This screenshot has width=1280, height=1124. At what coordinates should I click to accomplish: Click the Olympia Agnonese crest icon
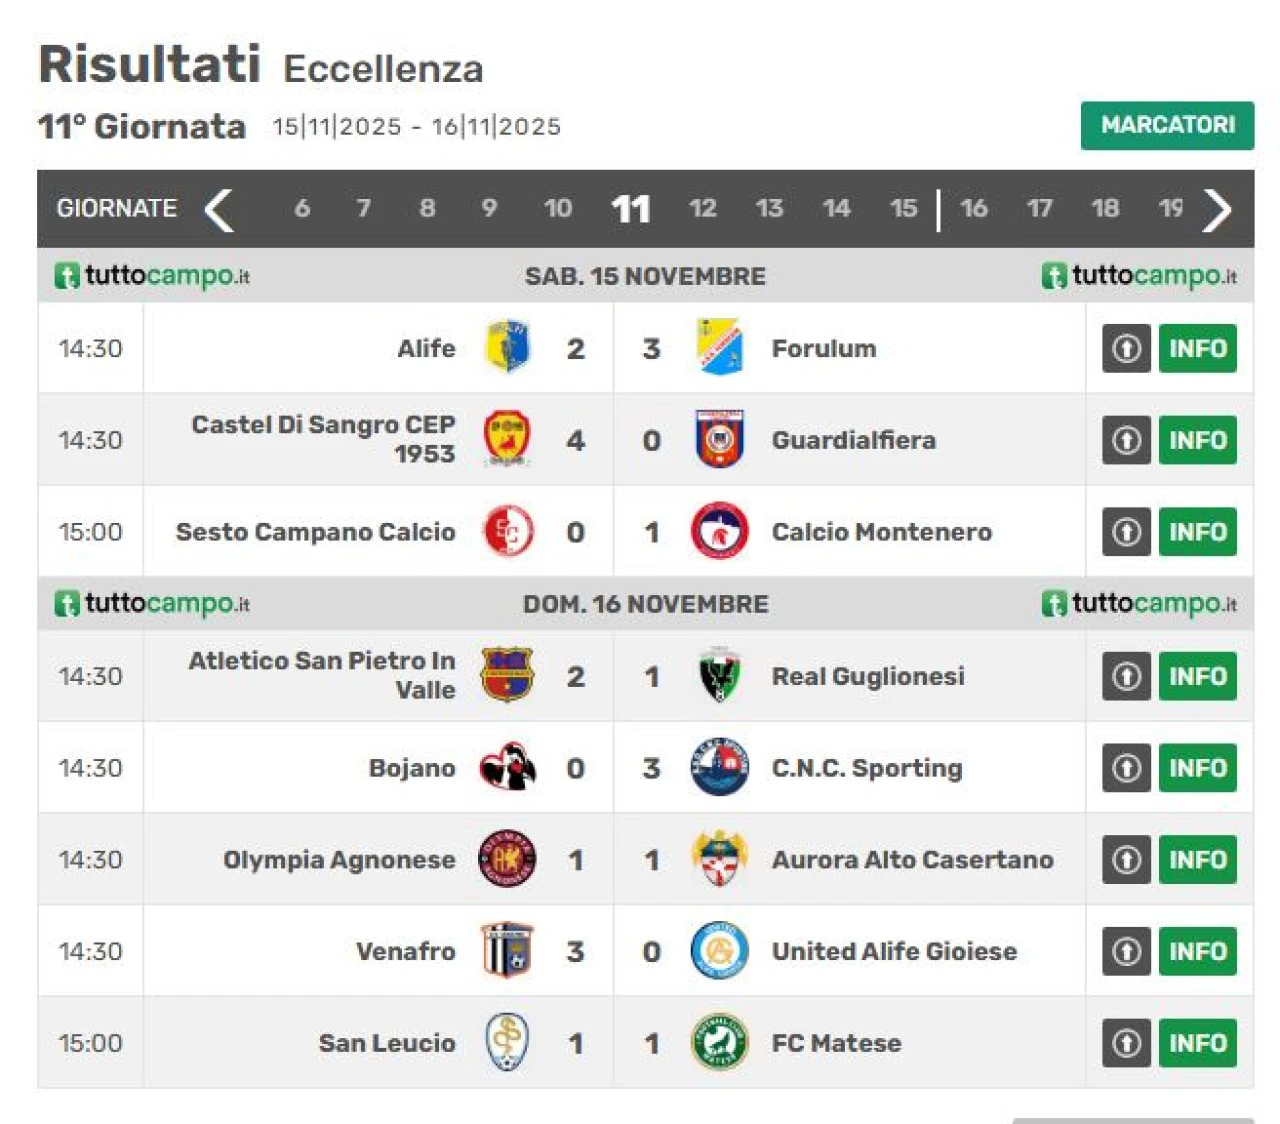507,859
